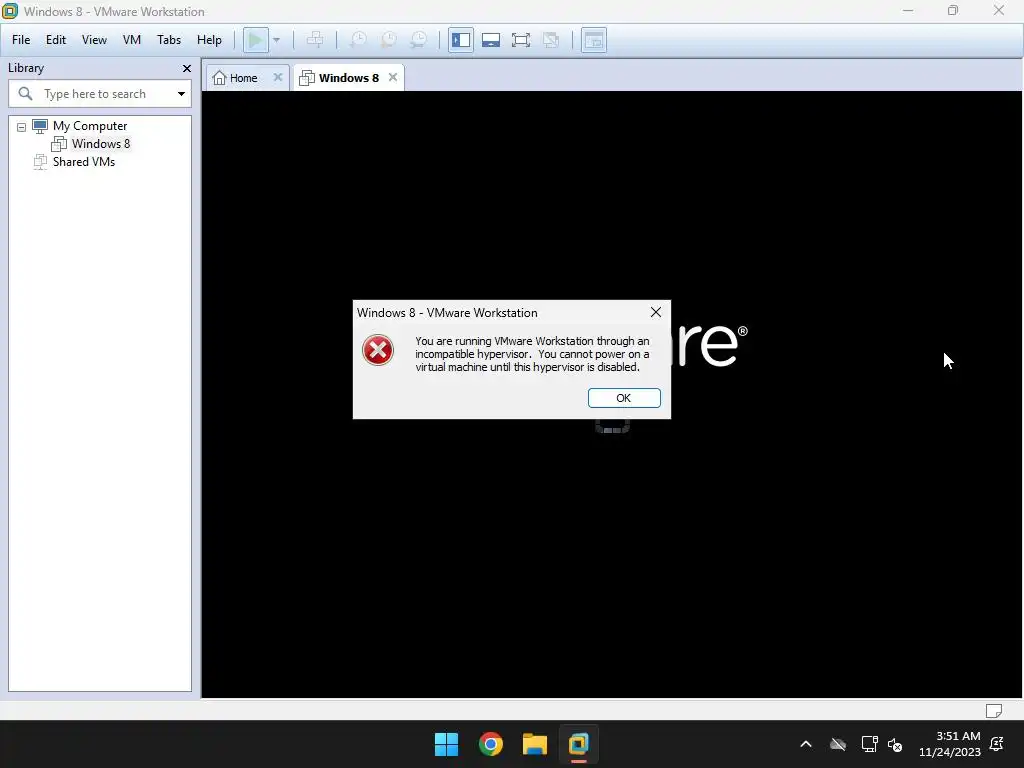Open the File menu
This screenshot has width=1024, height=768.
(21, 40)
